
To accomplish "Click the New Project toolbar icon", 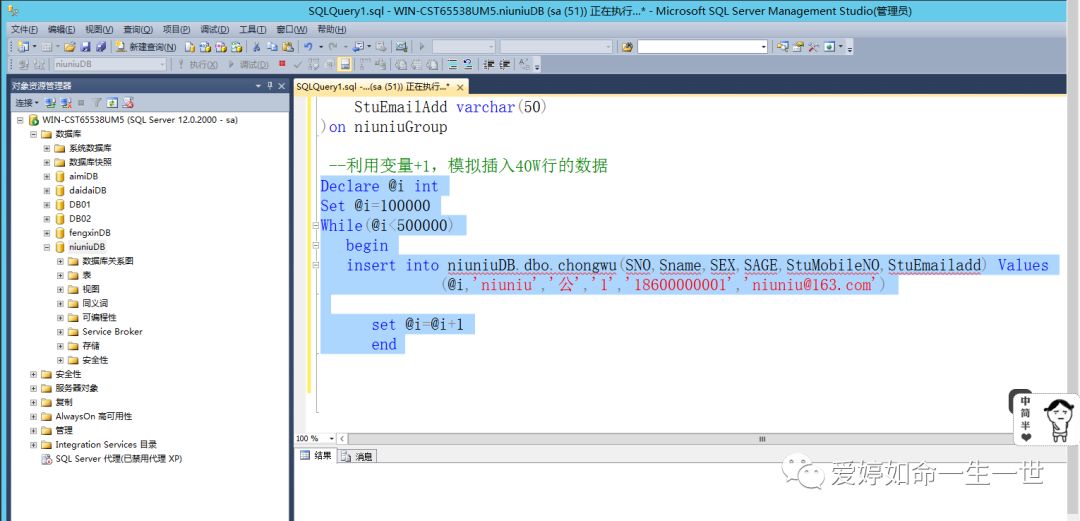I will [x=23, y=47].
